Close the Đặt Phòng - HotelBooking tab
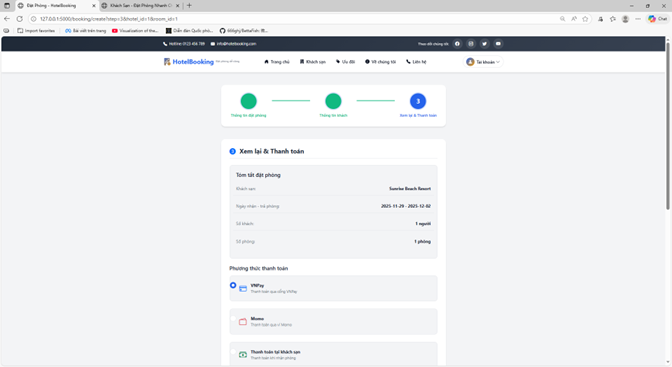The image size is (672, 367). point(94,6)
